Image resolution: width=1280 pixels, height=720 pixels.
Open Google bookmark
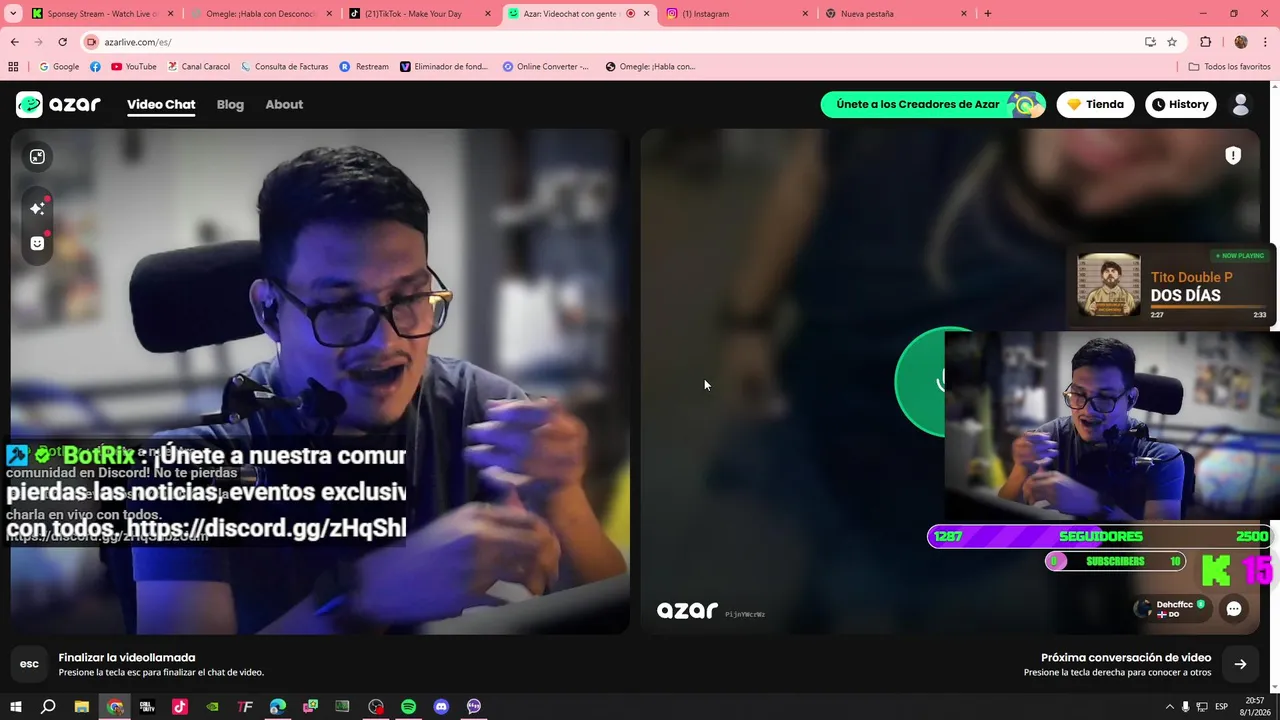click(59, 67)
